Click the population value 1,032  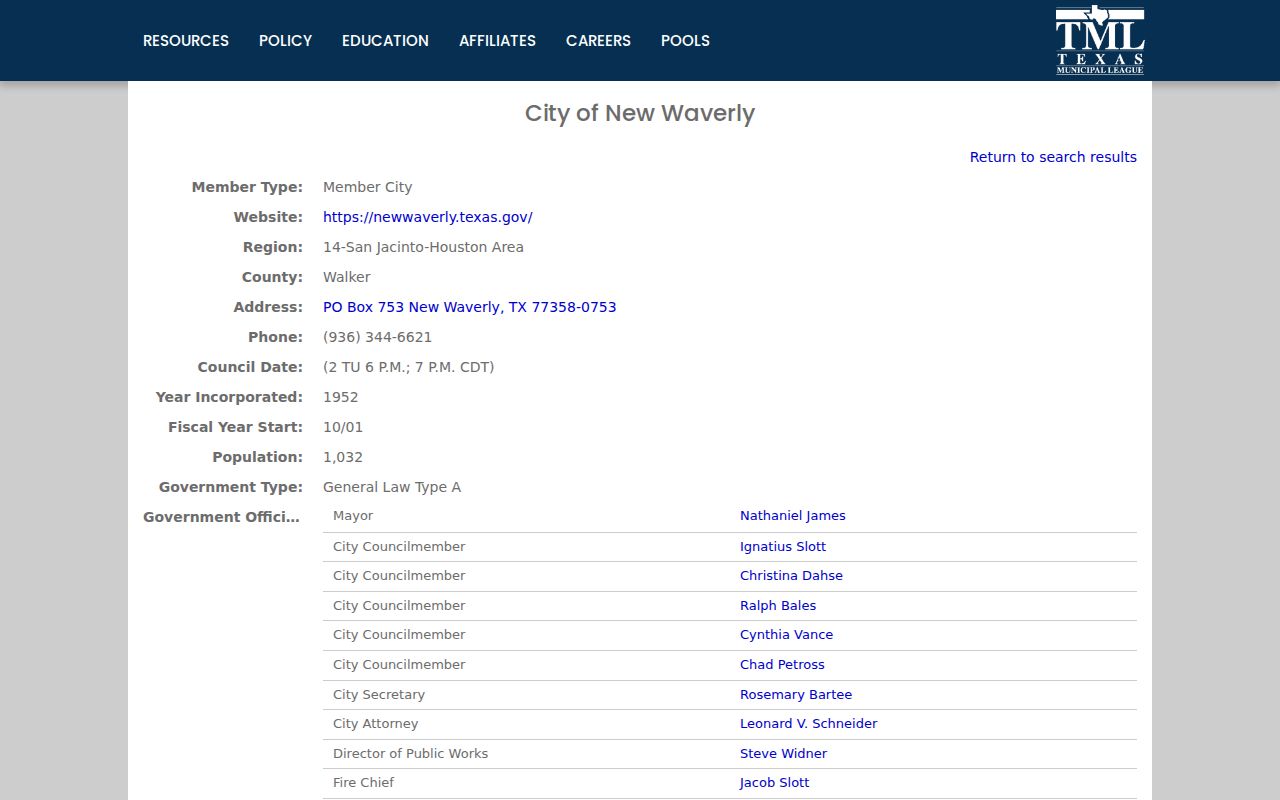pyautogui.click(x=343, y=457)
